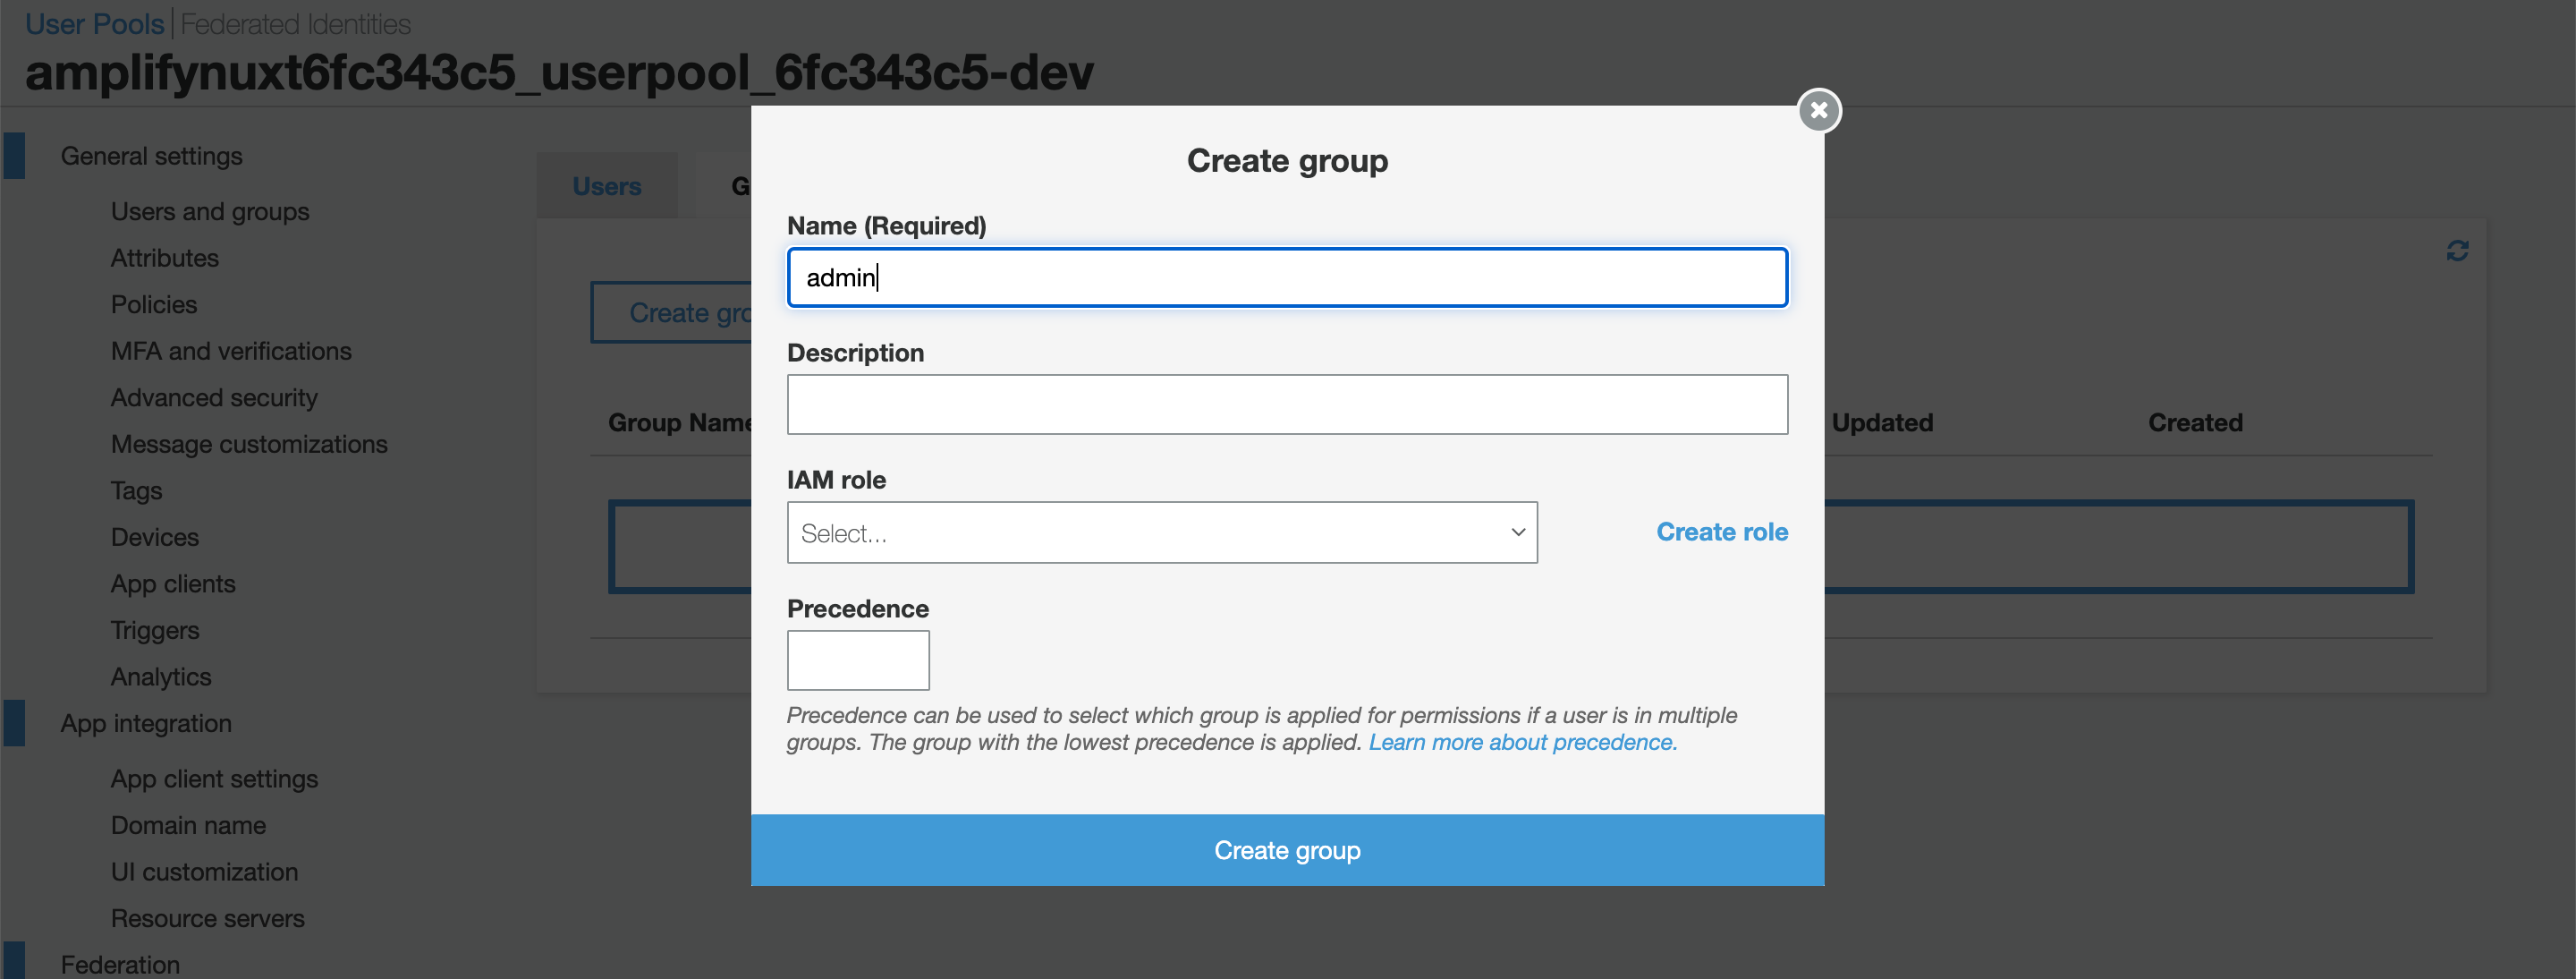Go to User Pools breadcrumb
The width and height of the screenshot is (2576, 979).
coord(94,24)
